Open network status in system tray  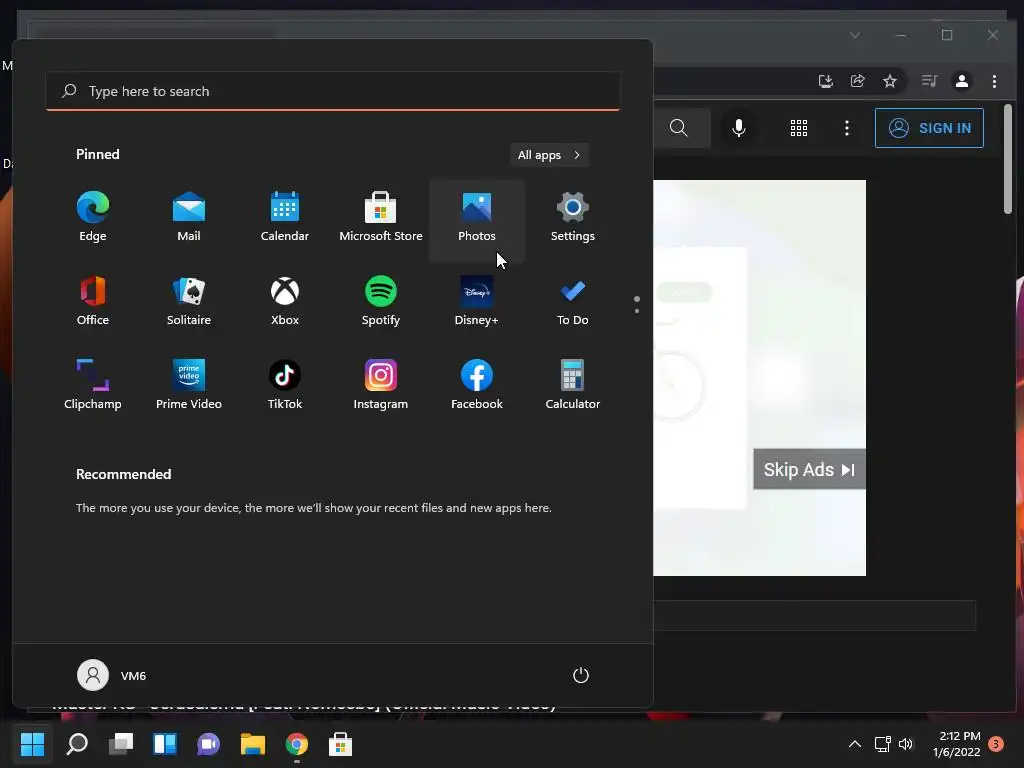coord(883,744)
